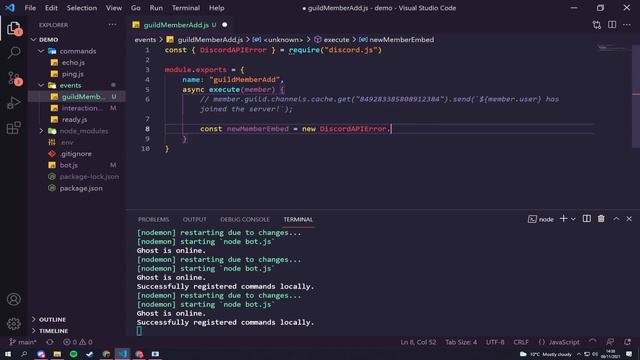This screenshot has height=360, width=640.
Task: Open the Run menu
Action: [156, 8]
